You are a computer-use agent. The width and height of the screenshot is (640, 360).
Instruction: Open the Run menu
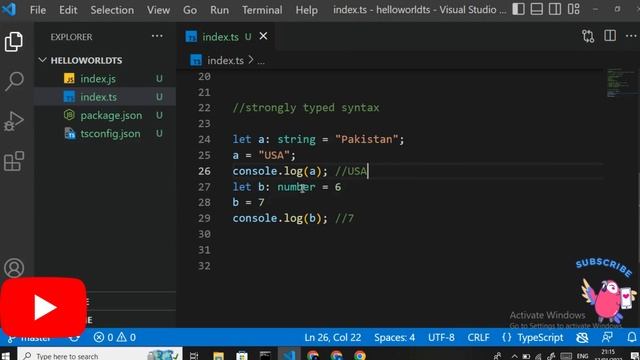click(x=219, y=10)
